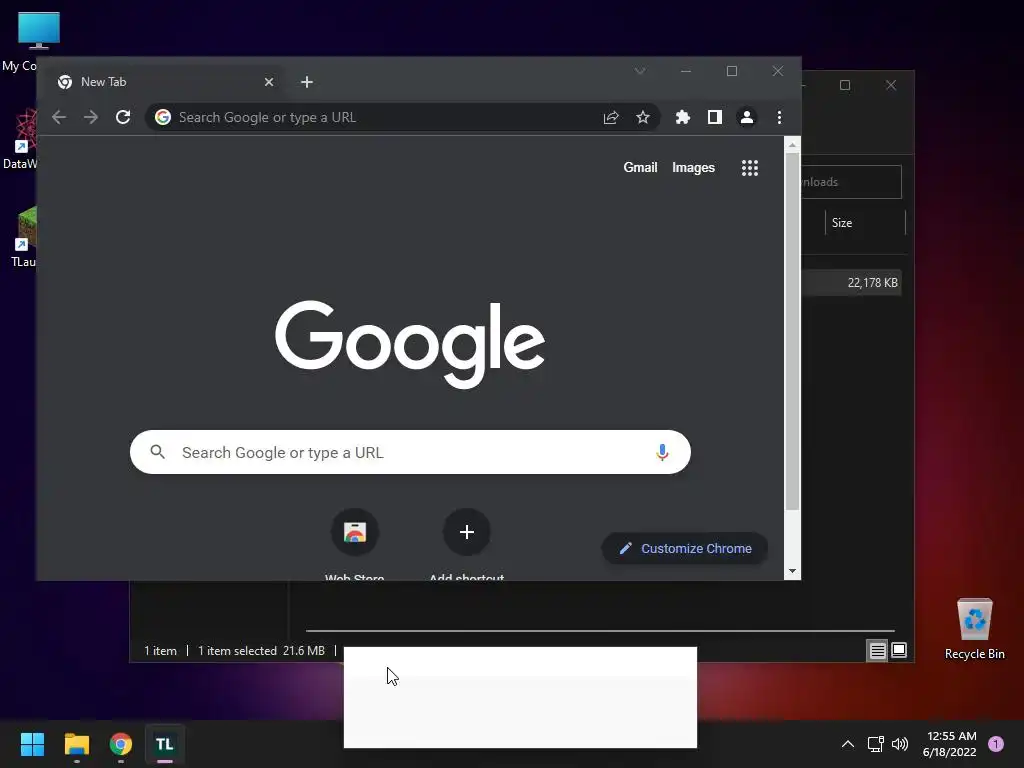
Task: Click the '1 item' status bar text
Action: (x=160, y=650)
